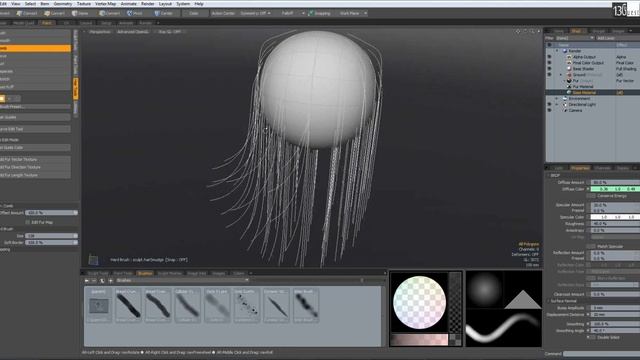Expand the Ground material group

[x=561, y=75]
